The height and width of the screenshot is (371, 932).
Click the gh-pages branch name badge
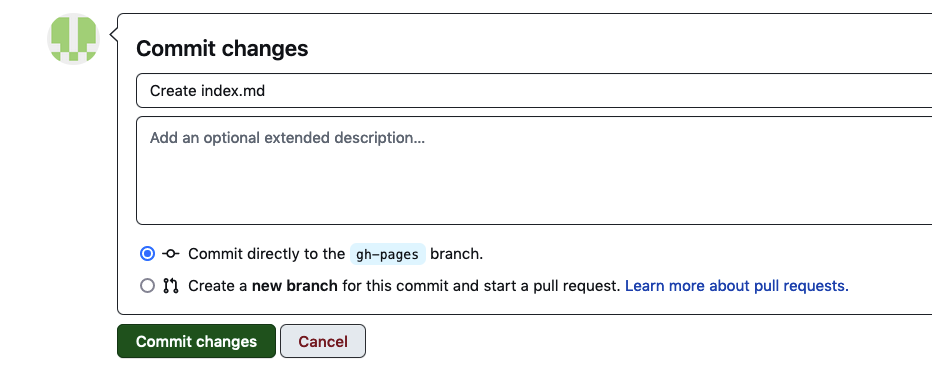388,254
